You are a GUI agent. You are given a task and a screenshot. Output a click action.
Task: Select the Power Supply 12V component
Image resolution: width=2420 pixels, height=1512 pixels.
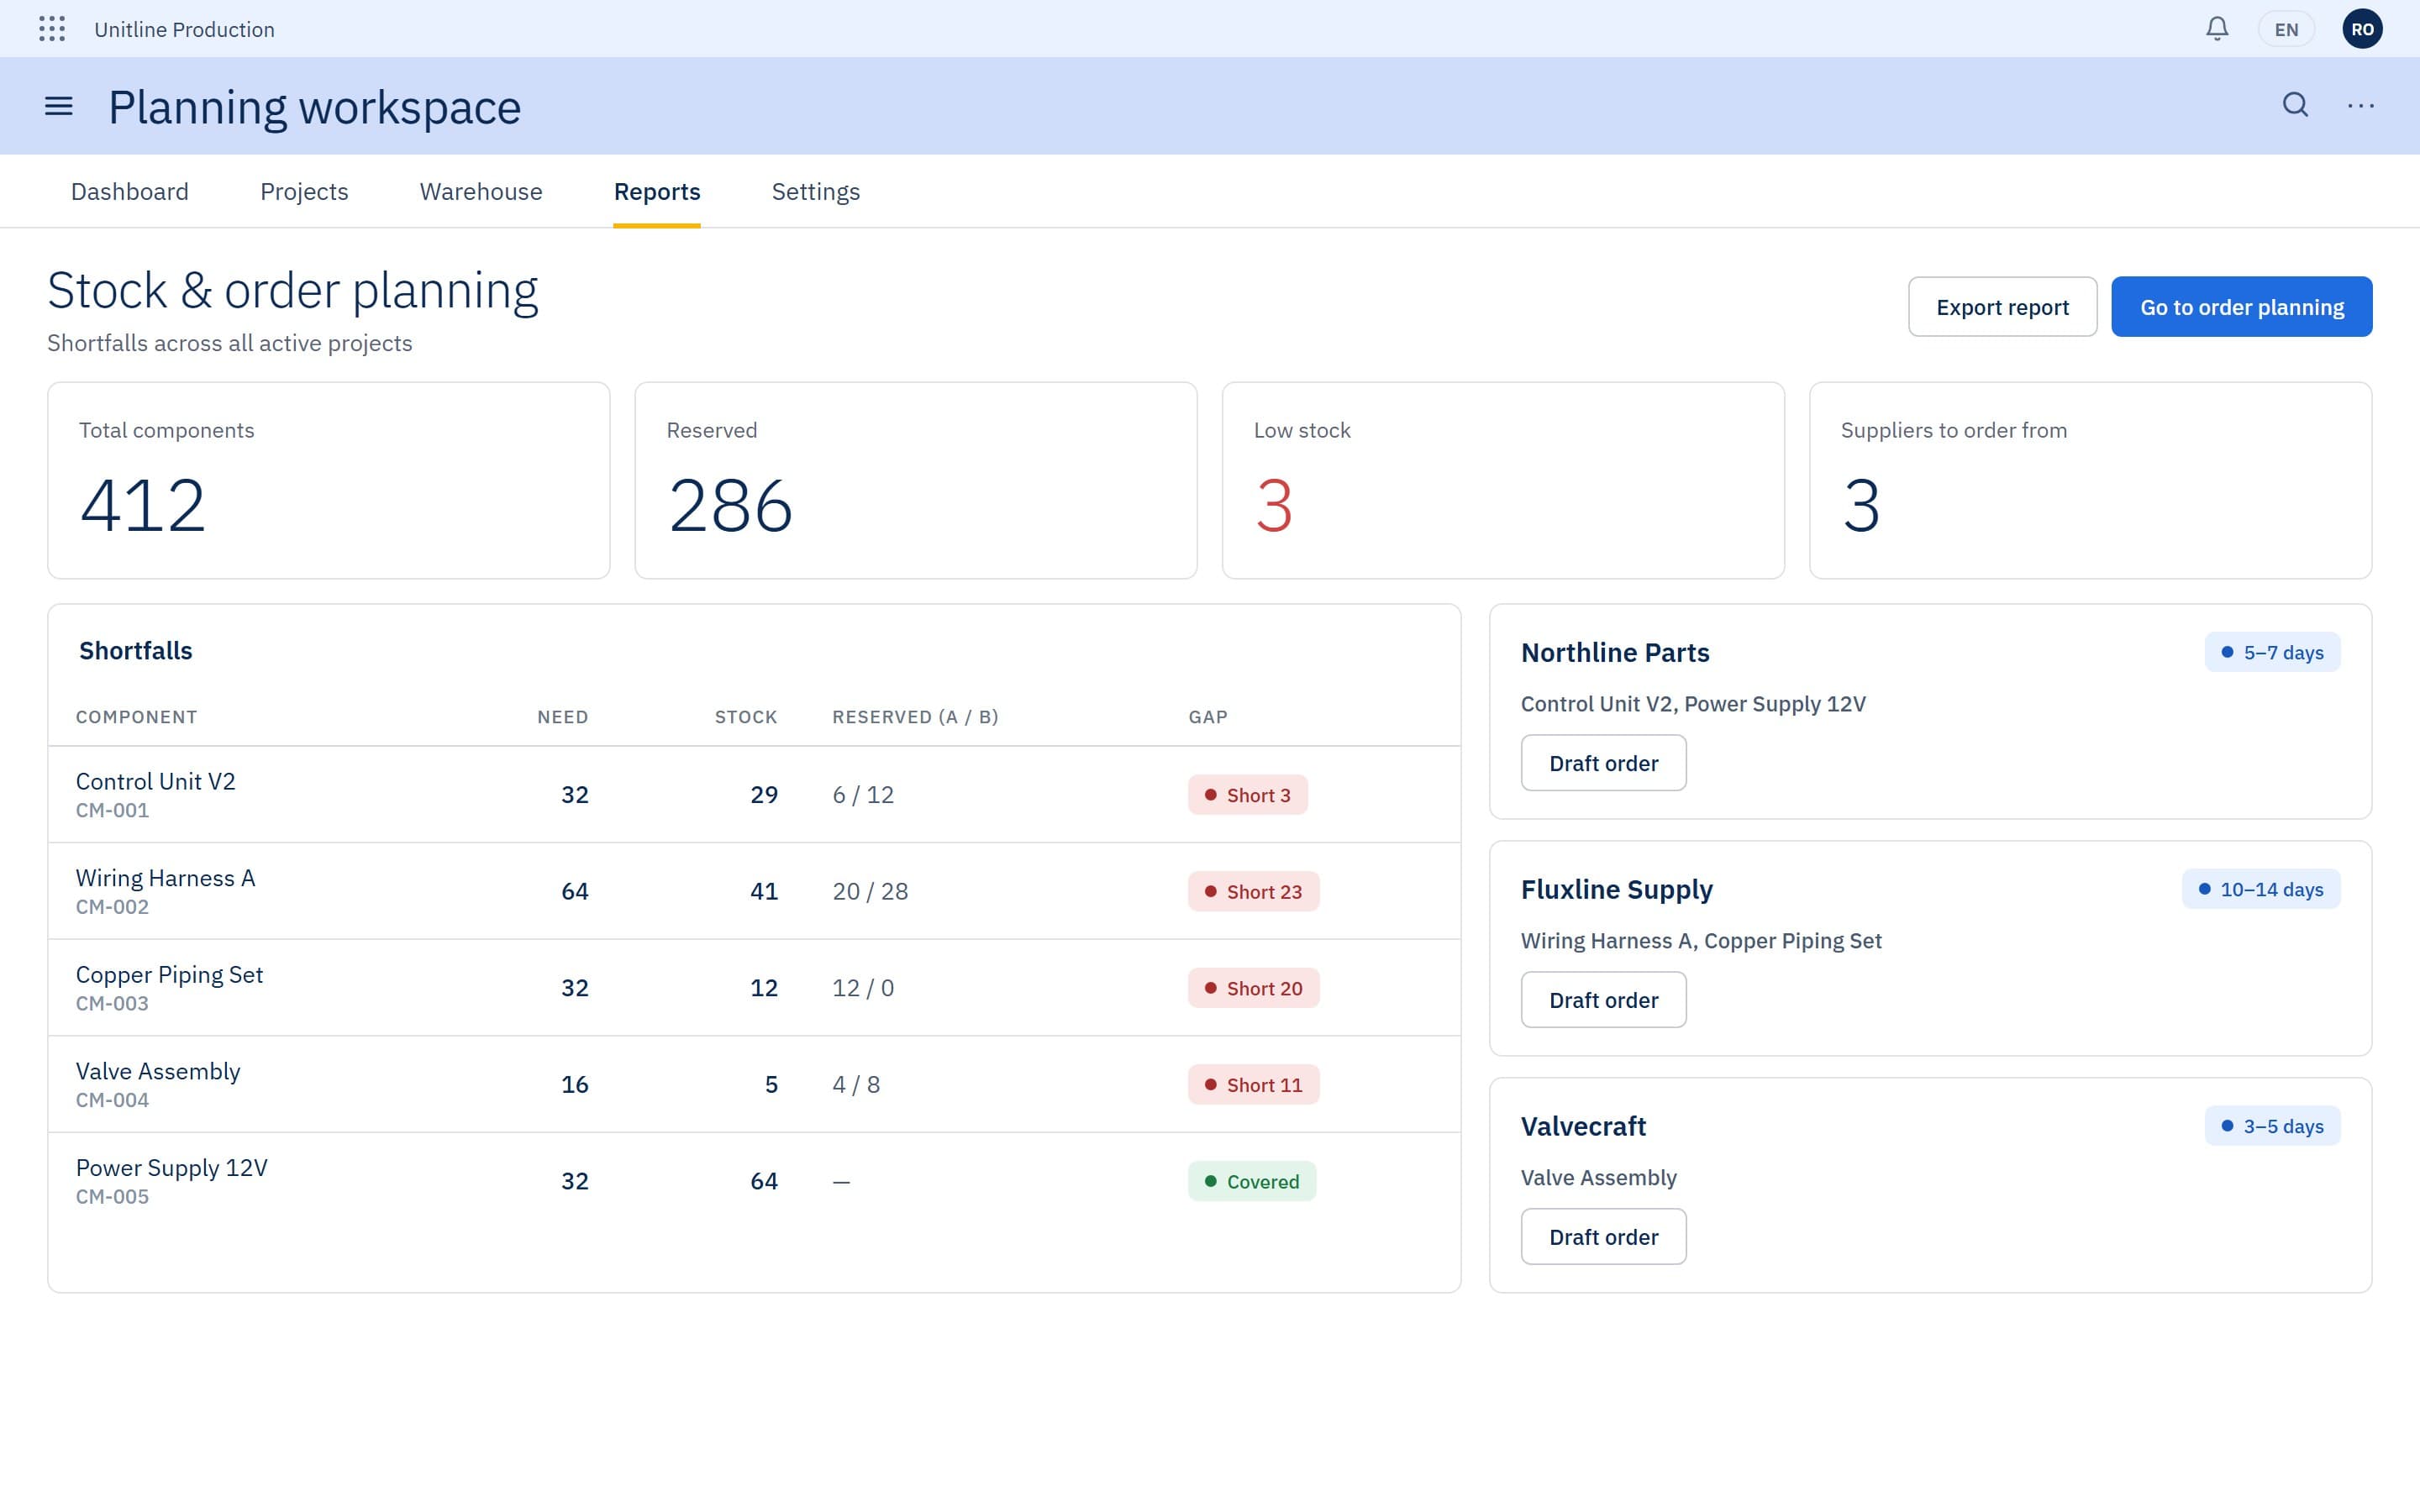coord(172,1168)
